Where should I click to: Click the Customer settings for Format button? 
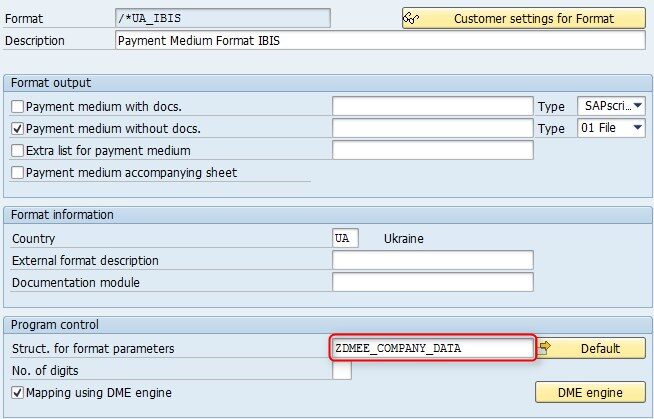523,19
